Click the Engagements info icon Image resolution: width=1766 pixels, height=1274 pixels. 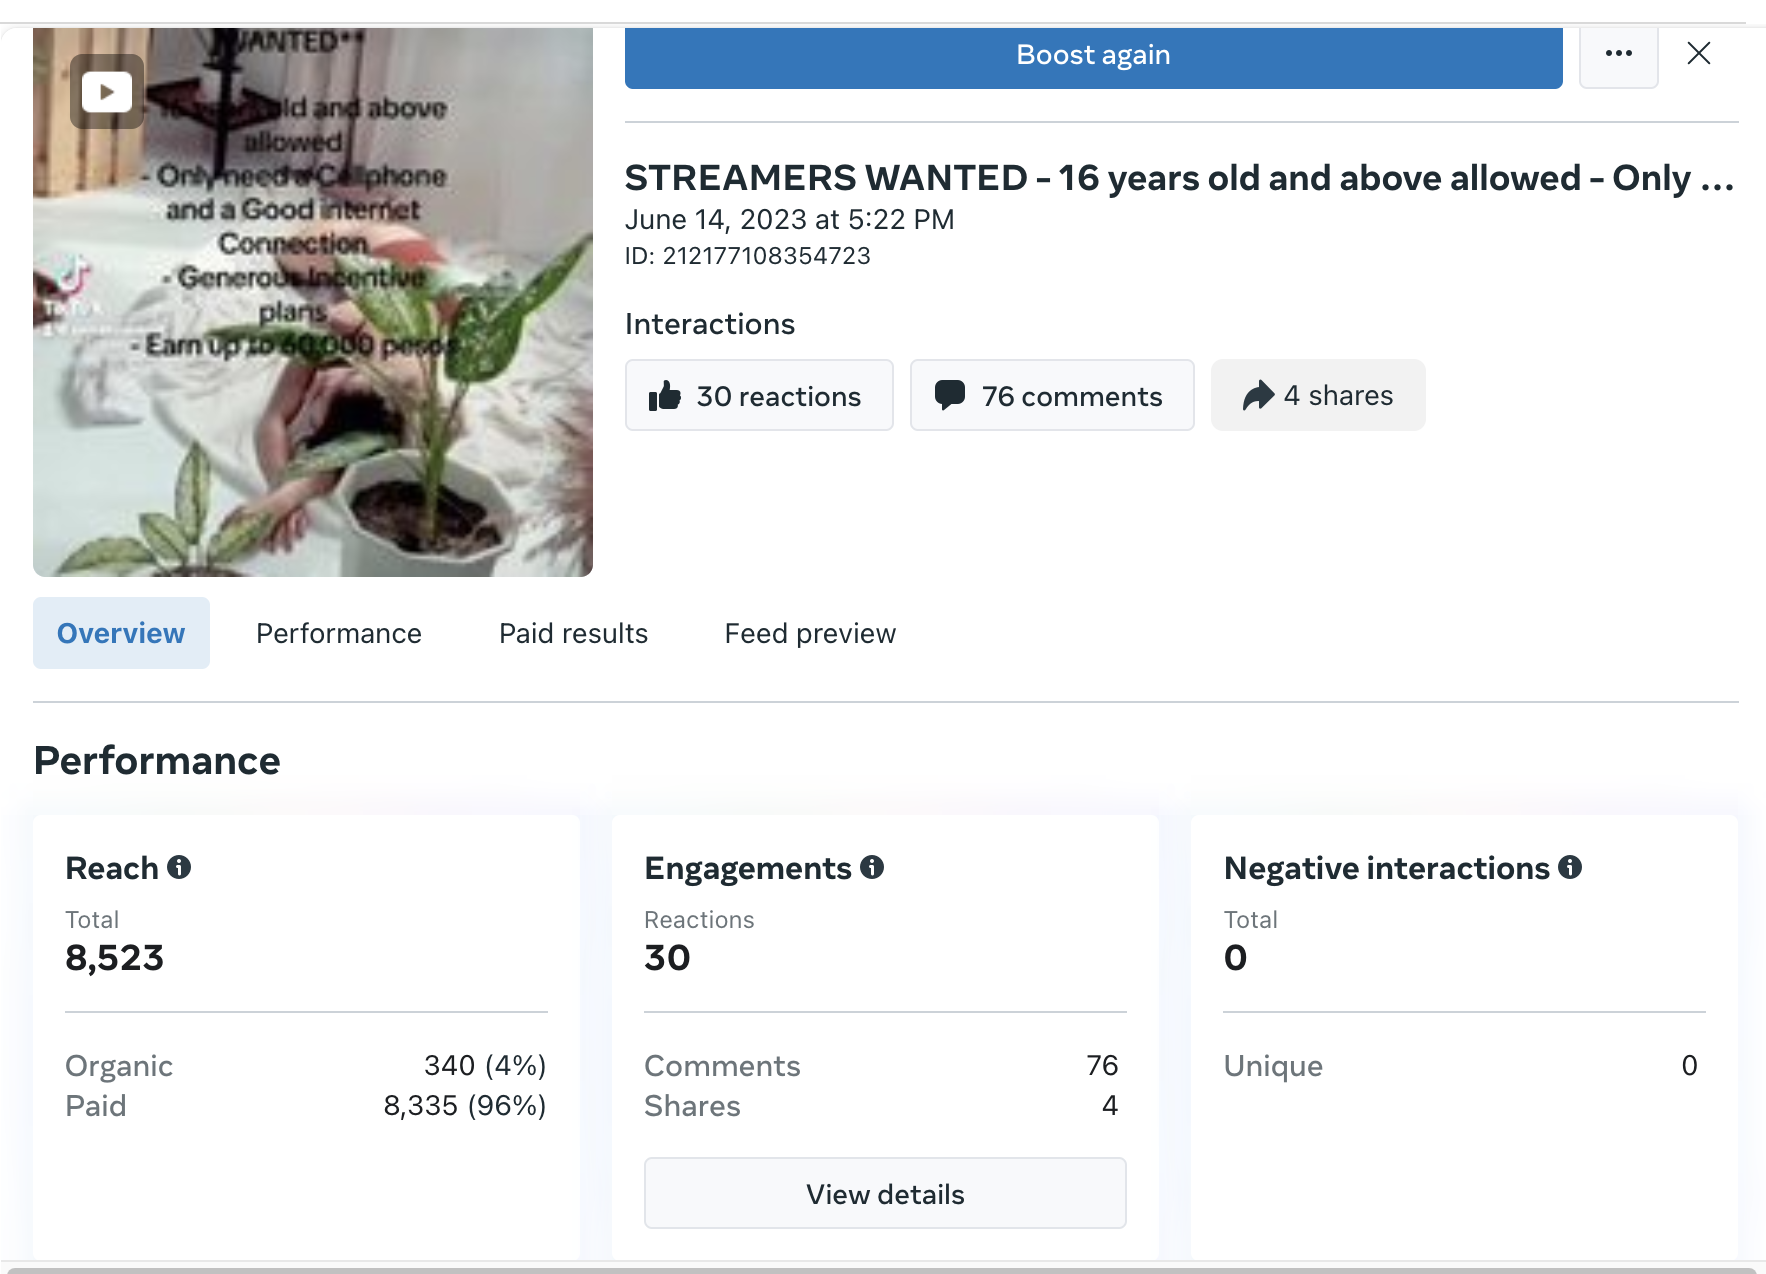(x=872, y=867)
